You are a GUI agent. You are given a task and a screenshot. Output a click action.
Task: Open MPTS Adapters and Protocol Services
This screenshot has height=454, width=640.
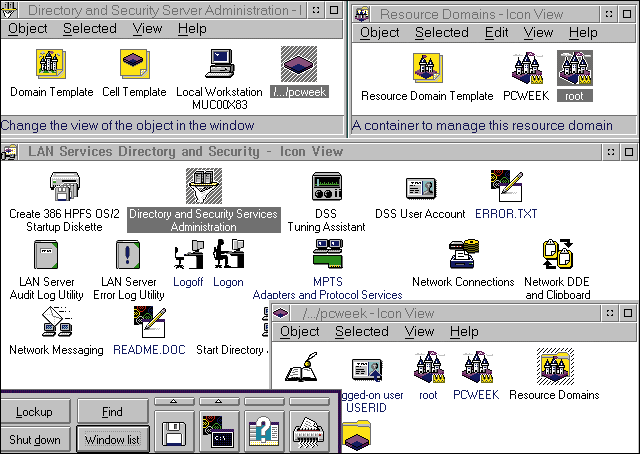coord(328,254)
